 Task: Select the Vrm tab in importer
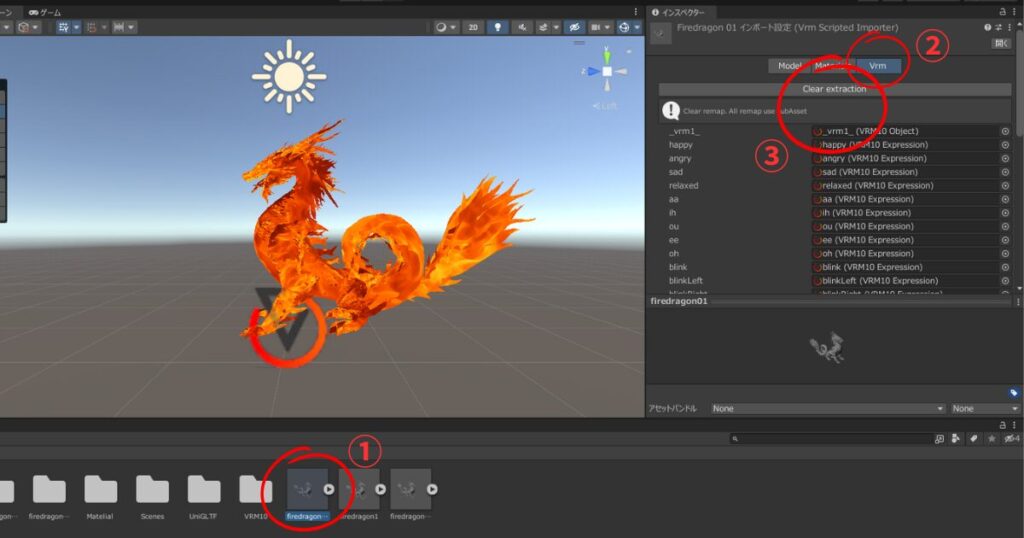(878, 66)
